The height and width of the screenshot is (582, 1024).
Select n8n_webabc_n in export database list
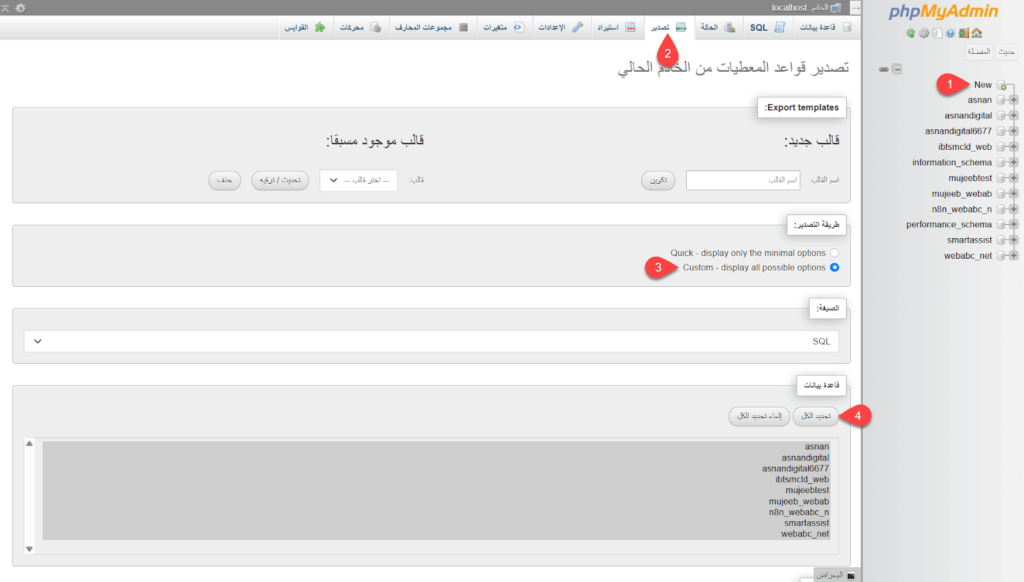(436, 512)
